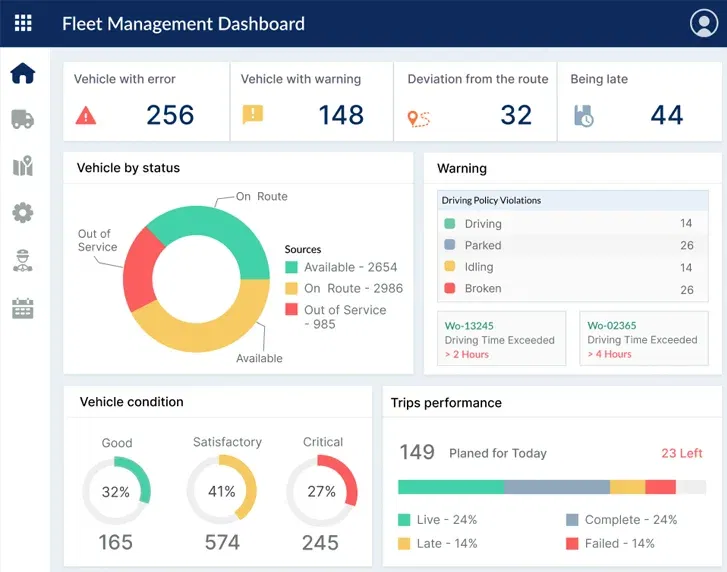Viewport: 727px width, 572px height.
Task: Click the red error triangle icon
Action: (86, 116)
